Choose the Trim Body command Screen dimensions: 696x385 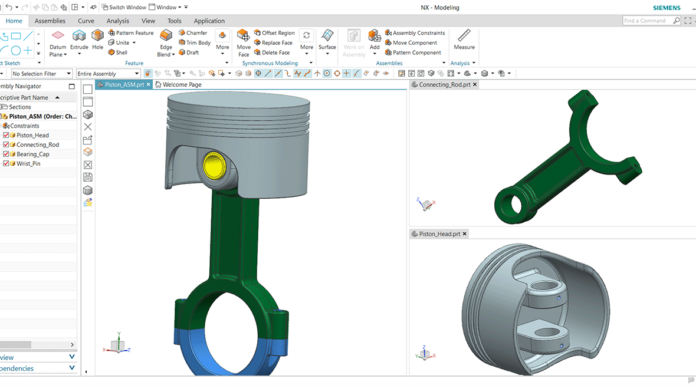(194, 43)
